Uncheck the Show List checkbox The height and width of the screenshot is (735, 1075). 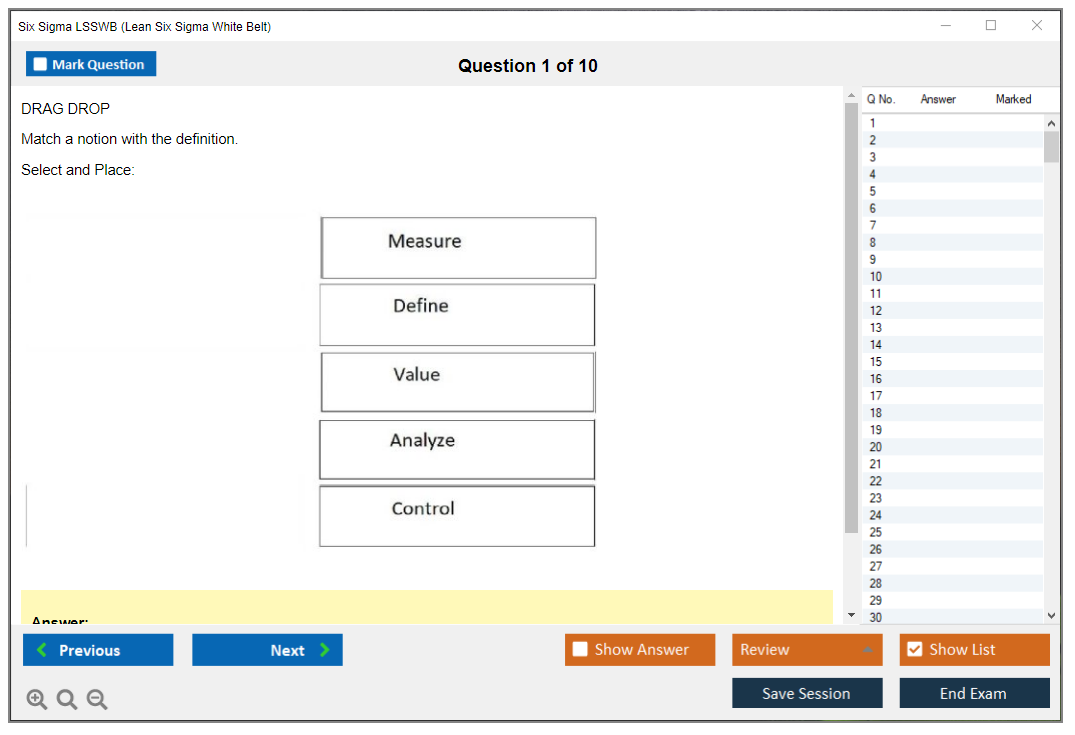click(x=914, y=650)
